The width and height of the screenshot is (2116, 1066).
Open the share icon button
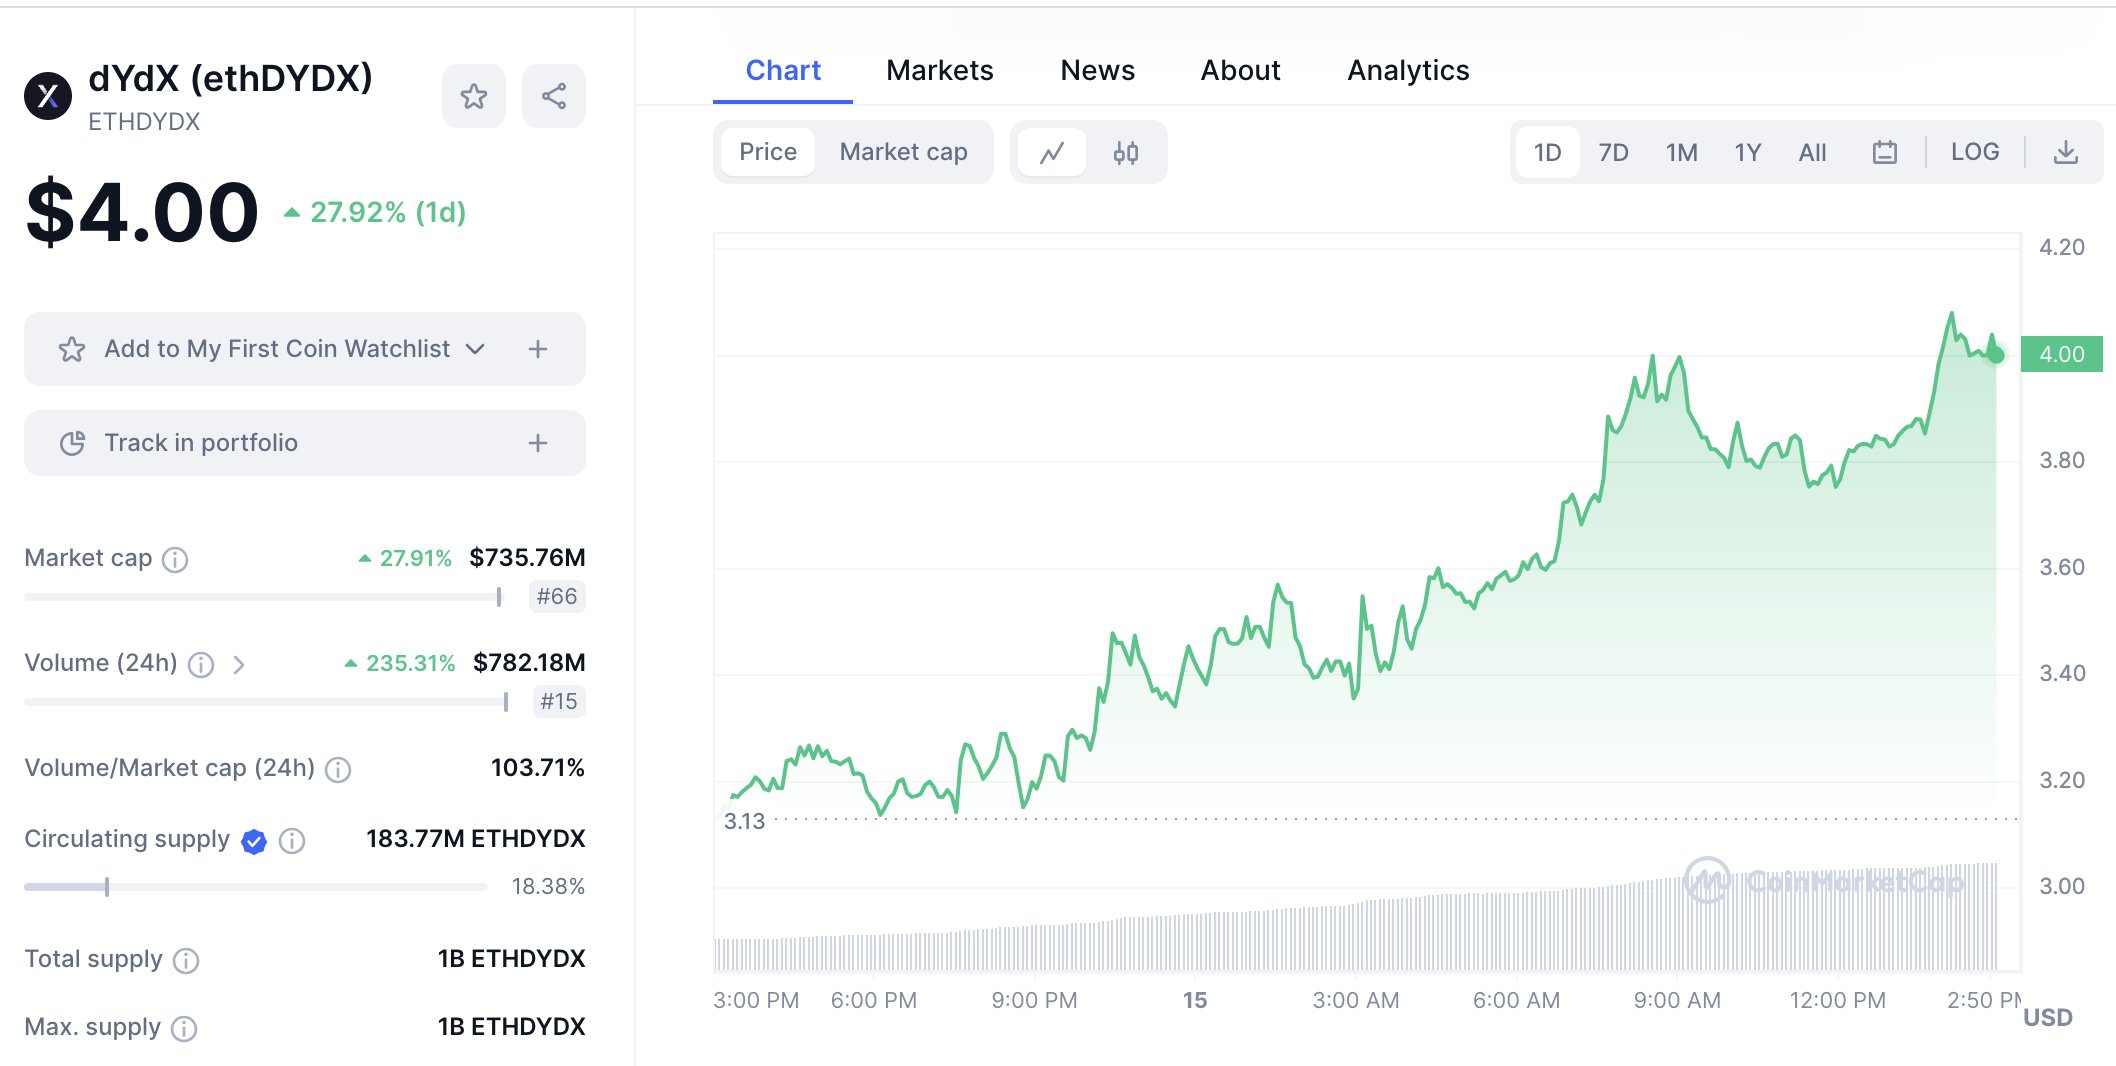pos(554,96)
